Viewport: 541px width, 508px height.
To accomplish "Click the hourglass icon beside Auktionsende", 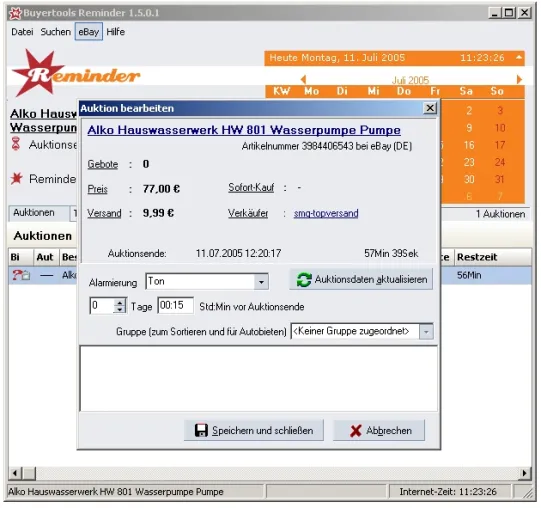I will point(16,144).
